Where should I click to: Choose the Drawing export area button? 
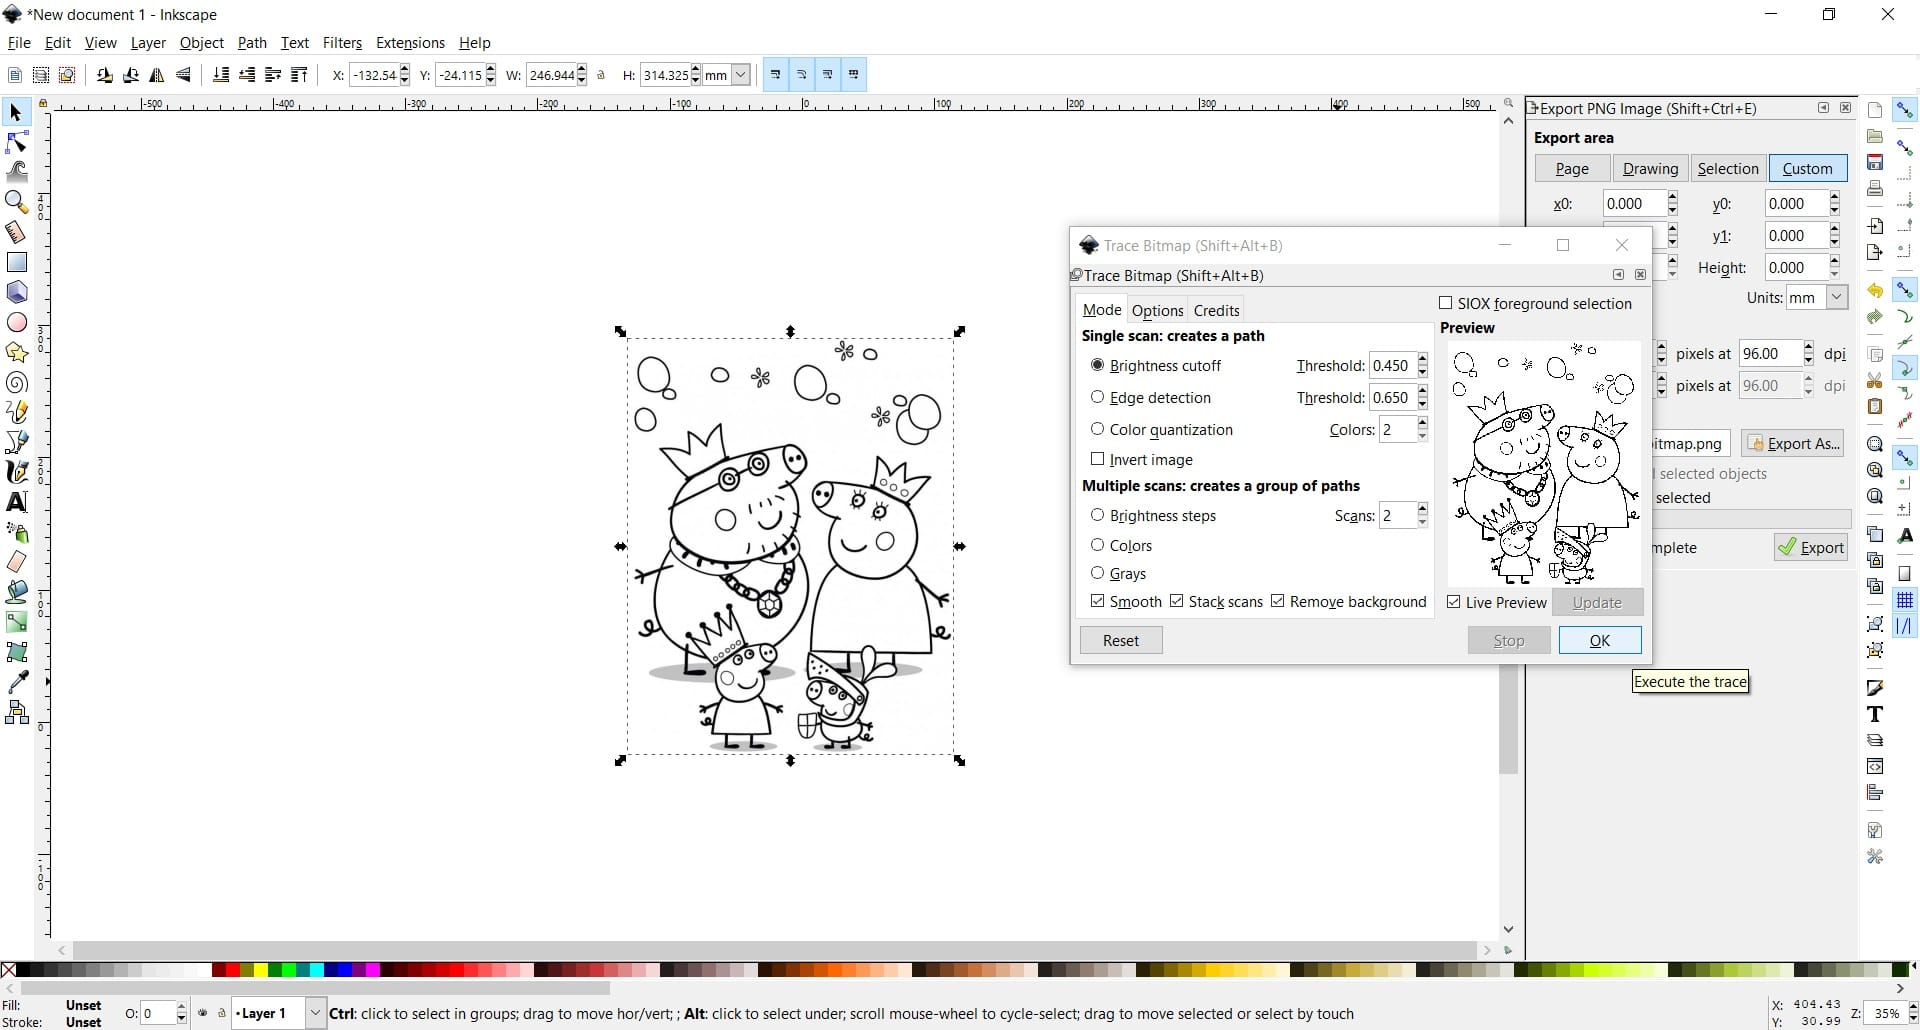click(1650, 168)
